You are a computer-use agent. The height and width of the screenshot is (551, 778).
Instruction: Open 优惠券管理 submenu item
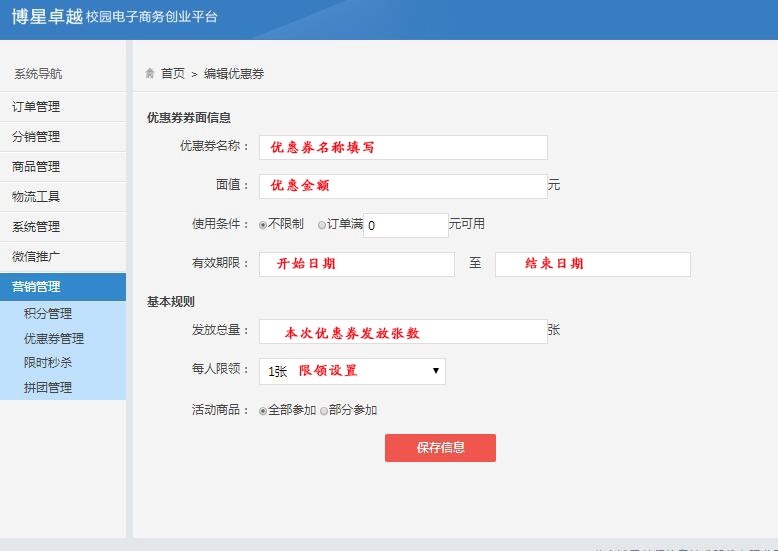pos(54,339)
